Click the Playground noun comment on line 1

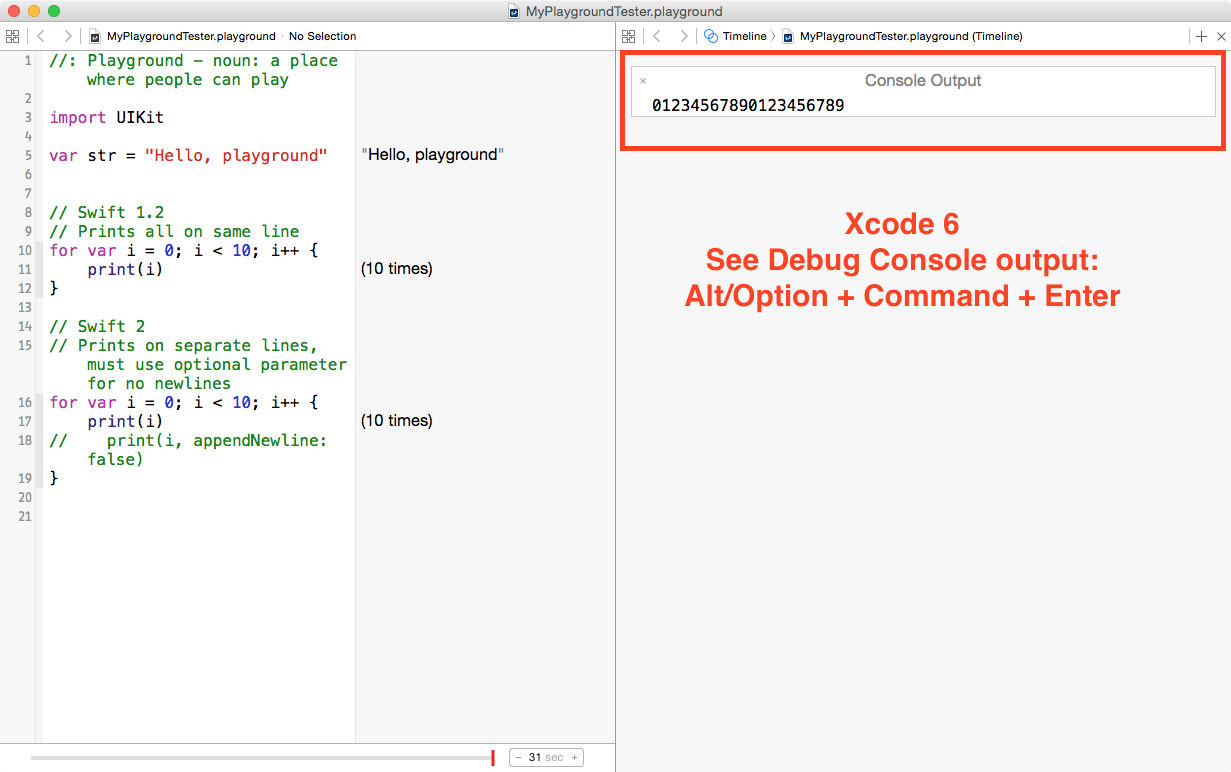pos(193,70)
